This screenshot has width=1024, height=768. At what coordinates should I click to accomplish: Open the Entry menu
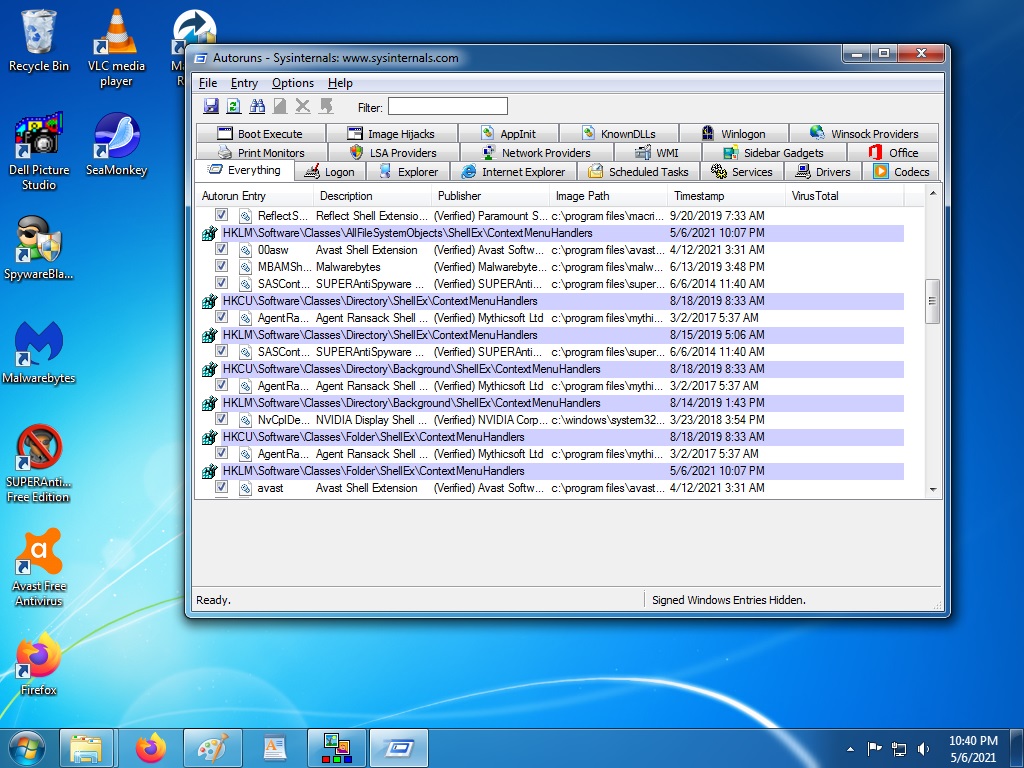[244, 83]
